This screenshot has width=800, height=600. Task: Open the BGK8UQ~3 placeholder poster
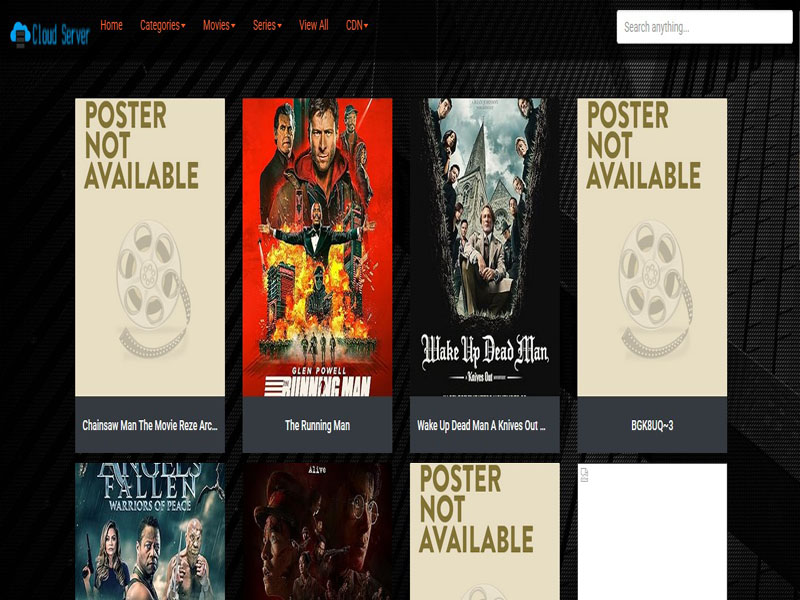[x=652, y=247]
